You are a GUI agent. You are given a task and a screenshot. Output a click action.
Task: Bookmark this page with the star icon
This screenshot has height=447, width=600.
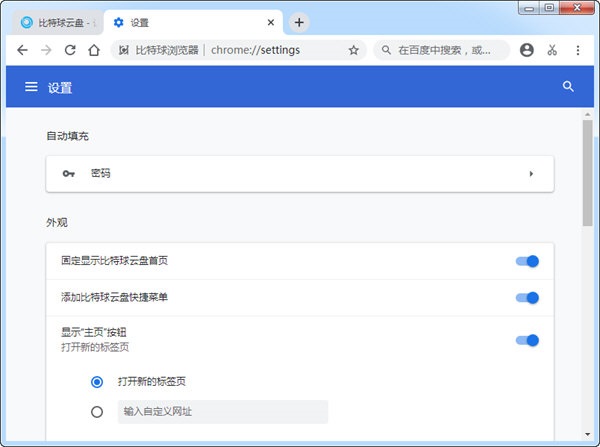coord(353,50)
